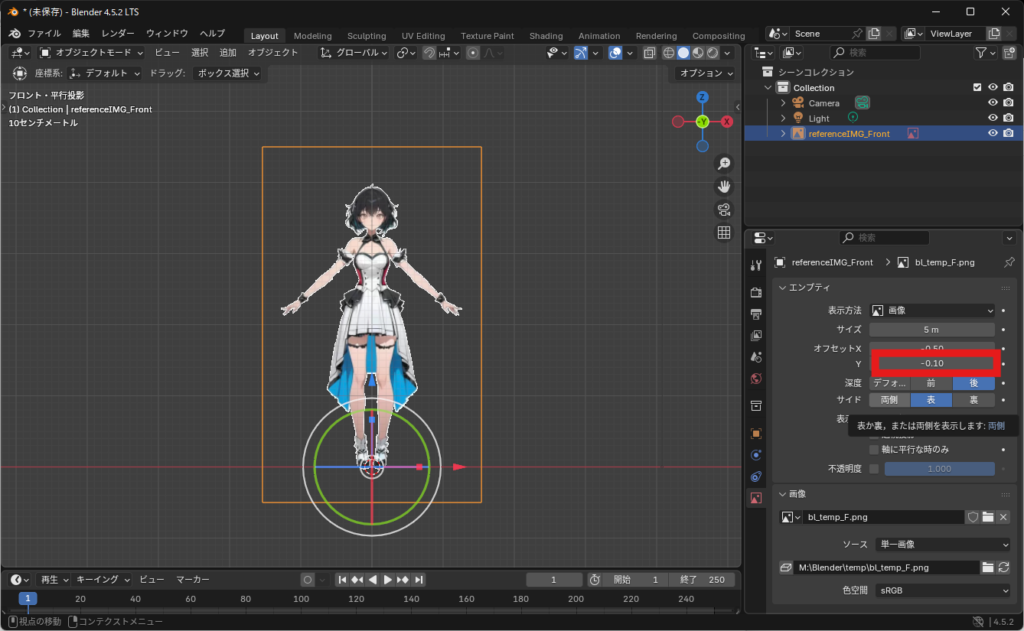Click the zoom magnifier icon in viewport
Viewport: 1024px width, 631px height.
pos(723,164)
